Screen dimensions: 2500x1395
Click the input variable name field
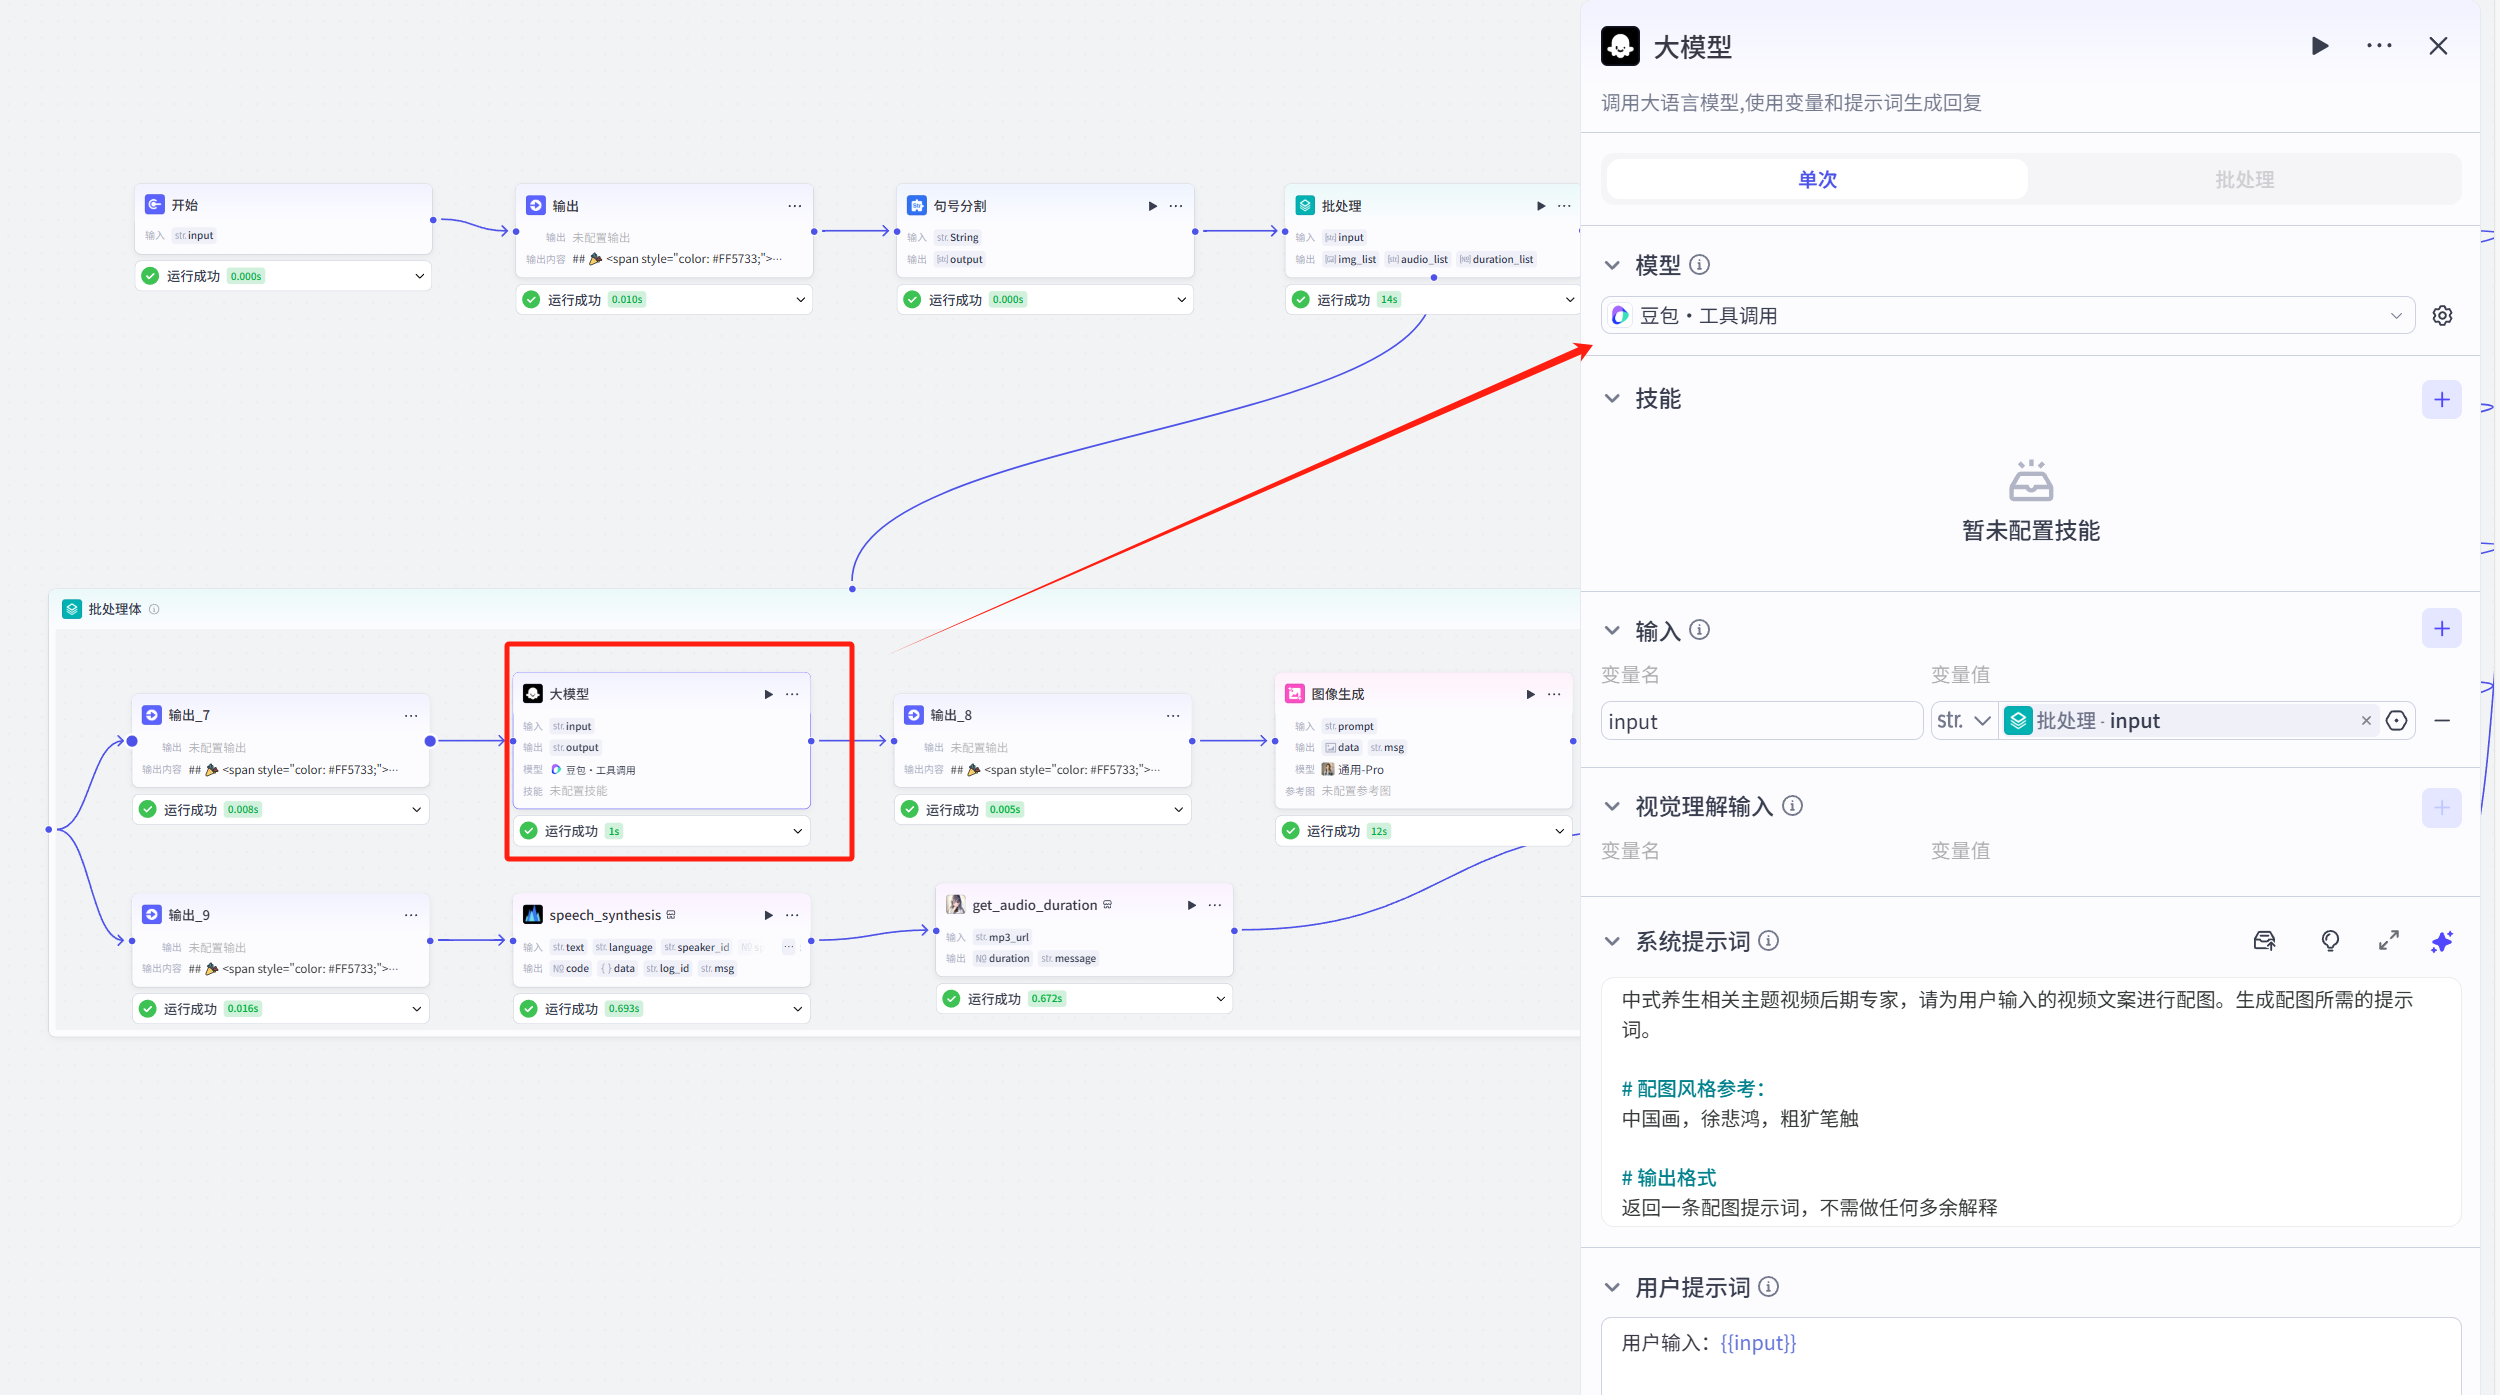(x=1760, y=721)
